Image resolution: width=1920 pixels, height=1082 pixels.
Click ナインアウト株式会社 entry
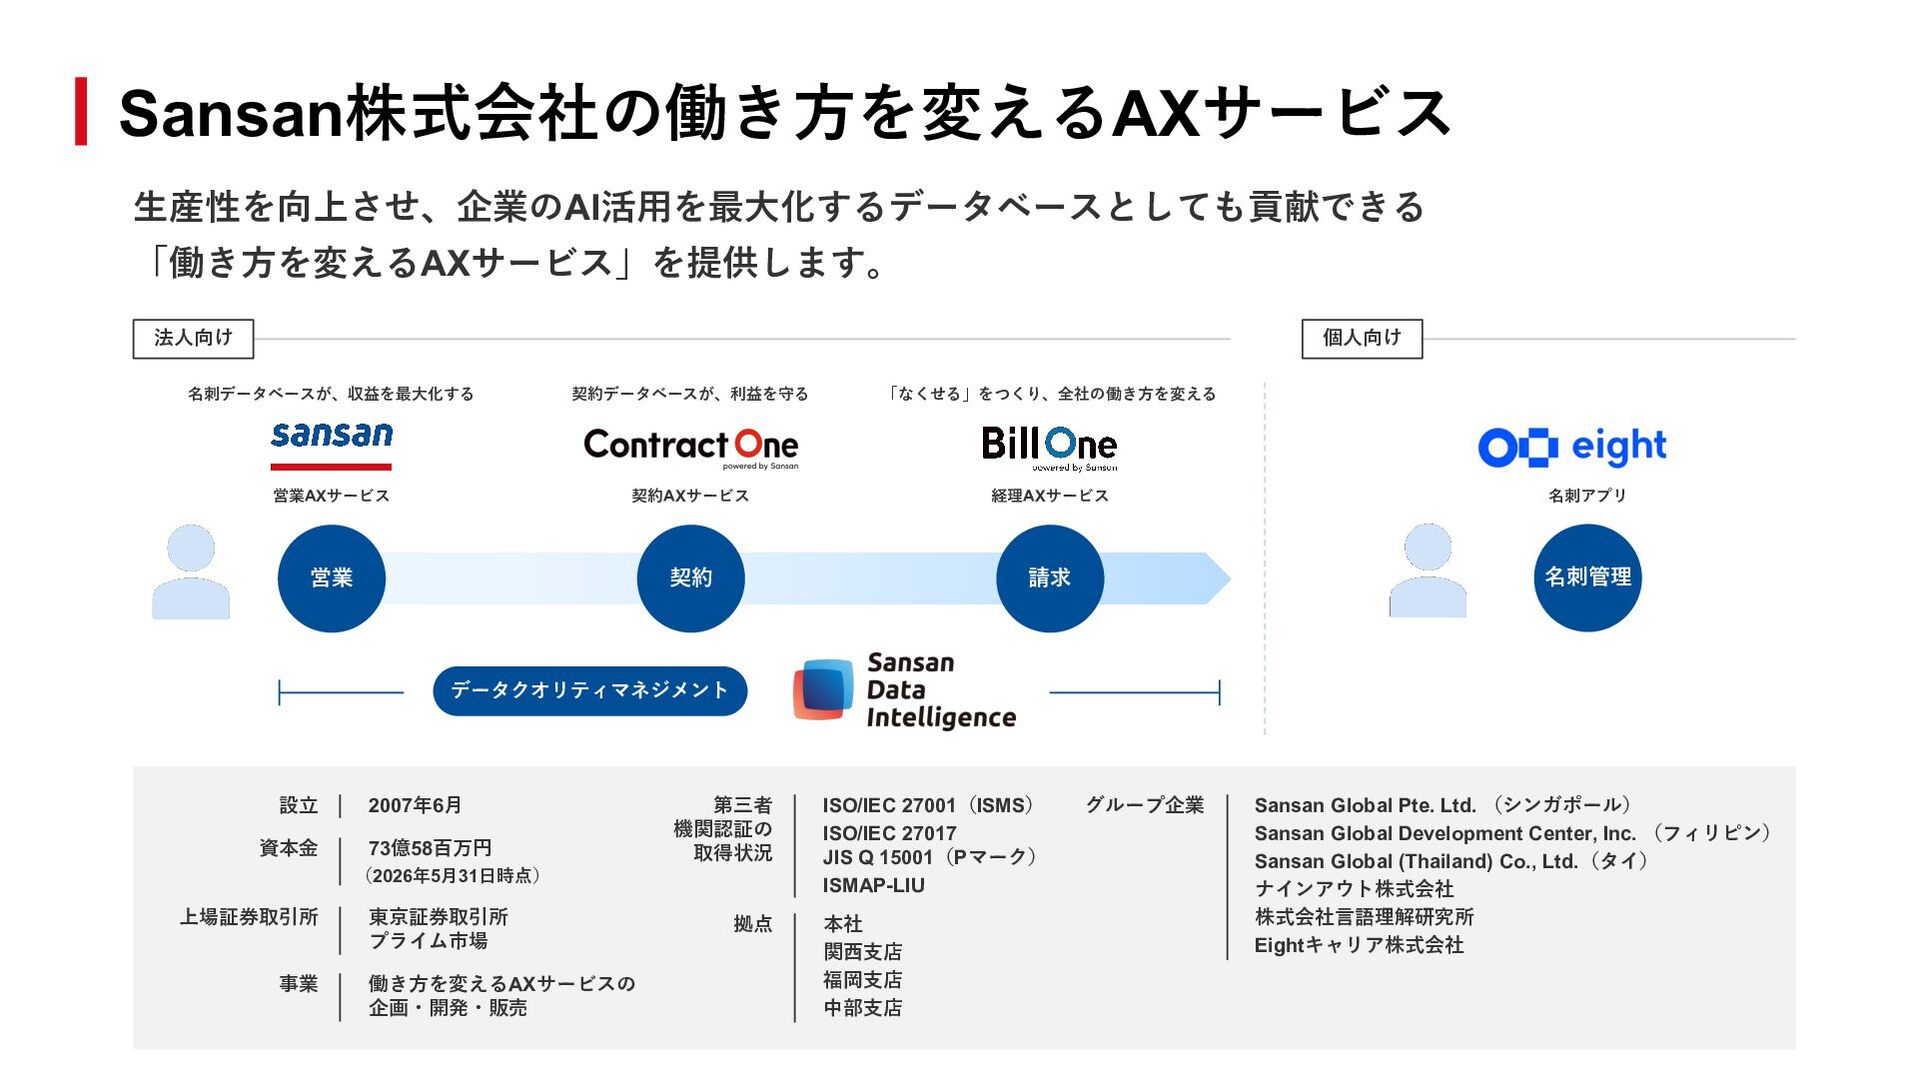coord(1354,890)
